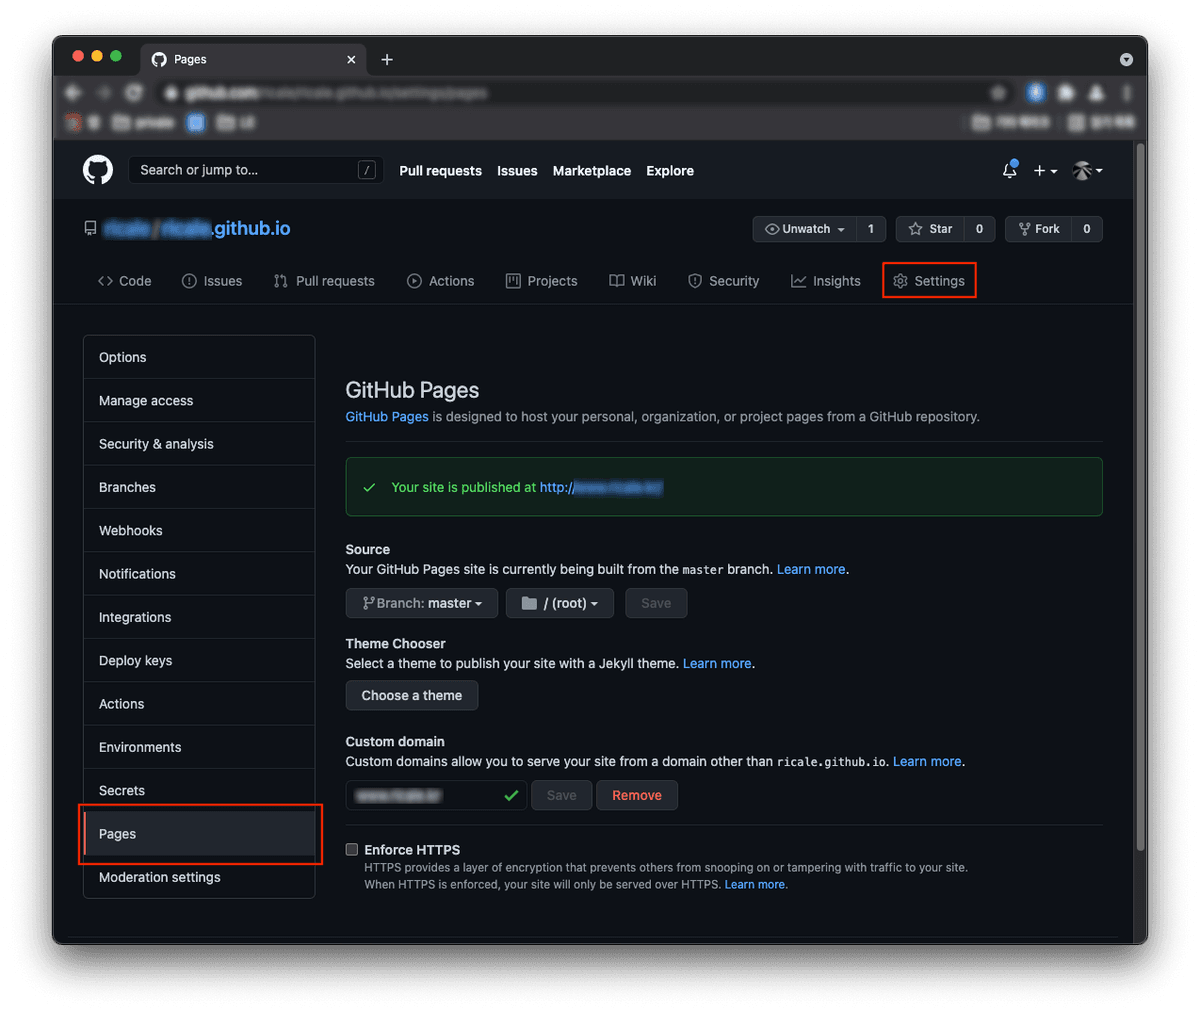
Task: Open the / (root) folder dropdown
Action: pyautogui.click(x=560, y=603)
